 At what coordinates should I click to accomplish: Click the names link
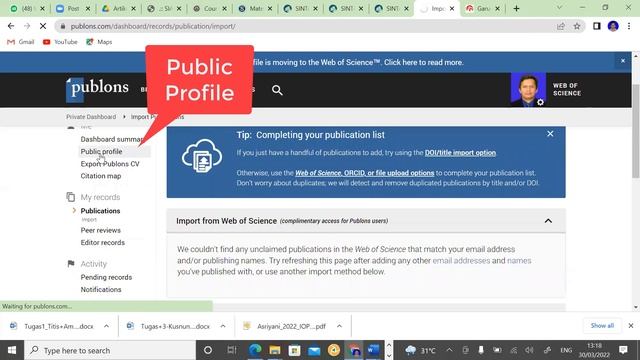coord(519,260)
